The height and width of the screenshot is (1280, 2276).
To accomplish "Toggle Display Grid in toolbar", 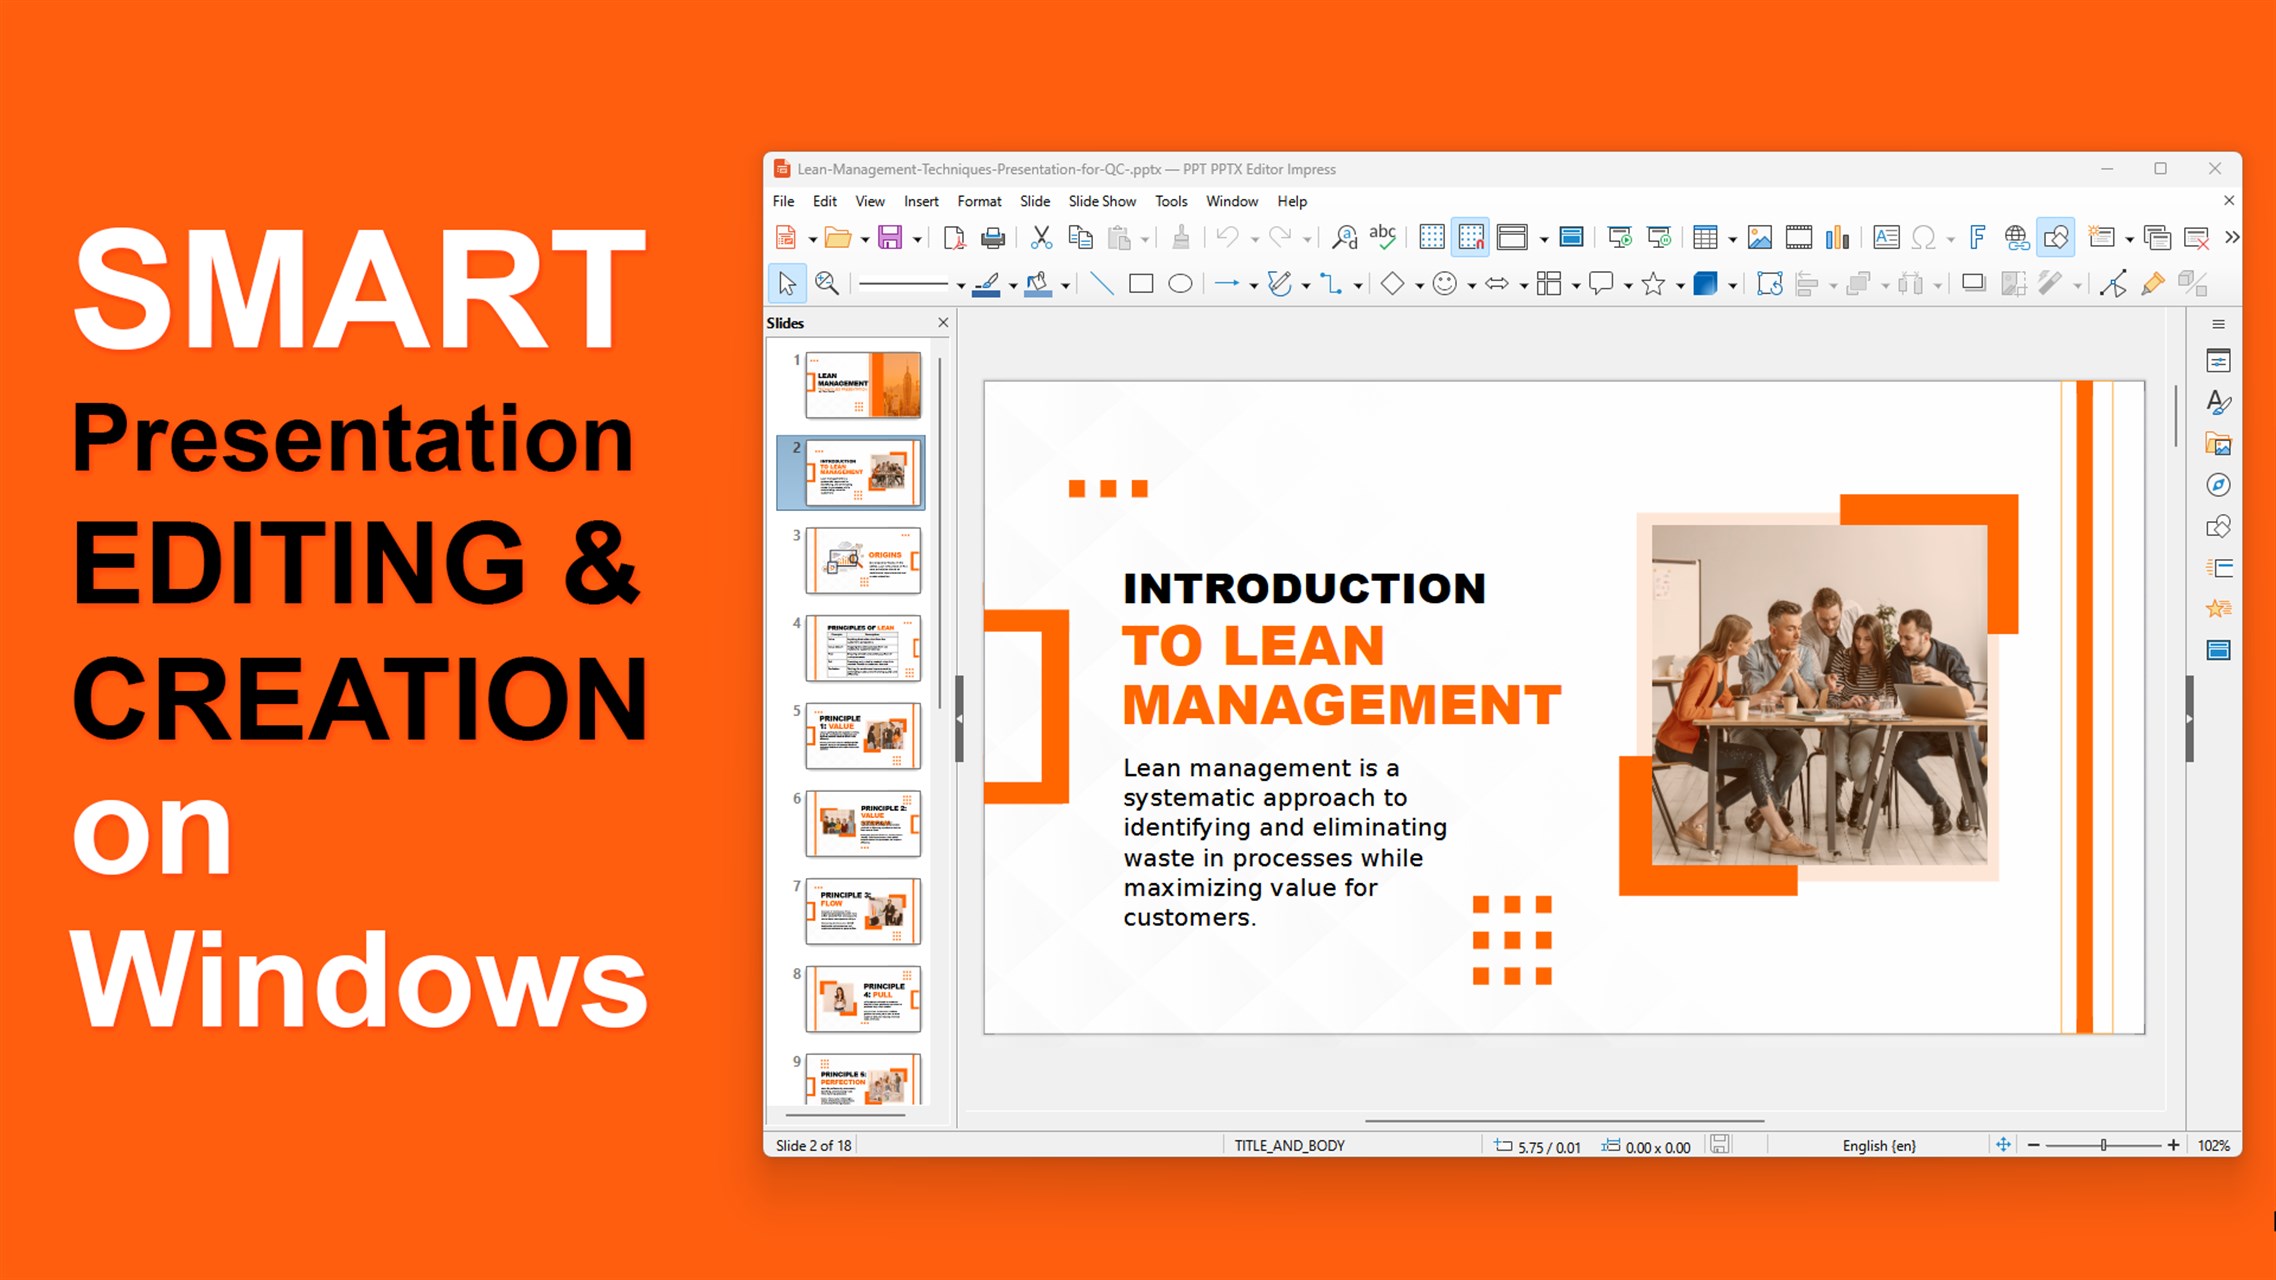I will click(x=1432, y=238).
